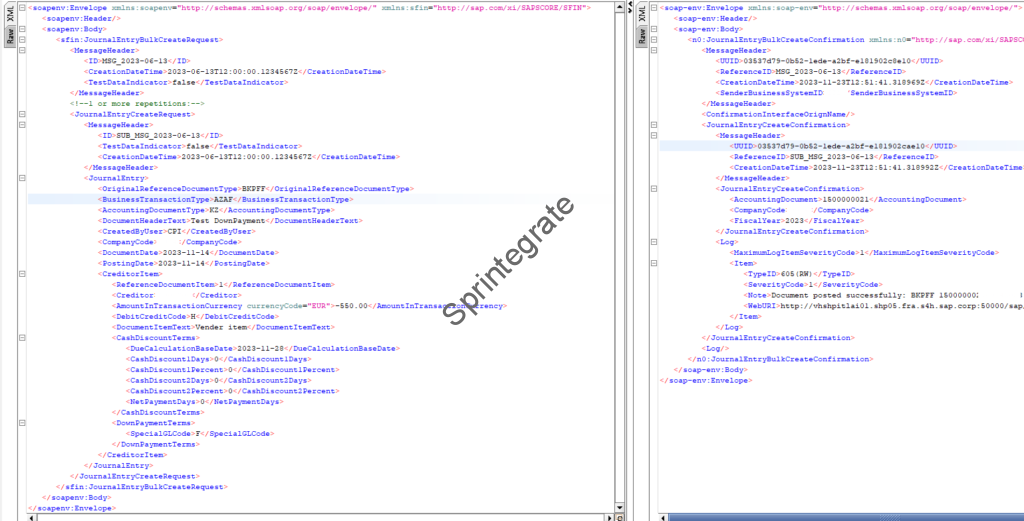
Task: Collapse n0:JournalEntryBulkCreateConfirmation fold marker
Action: click(654, 39)
